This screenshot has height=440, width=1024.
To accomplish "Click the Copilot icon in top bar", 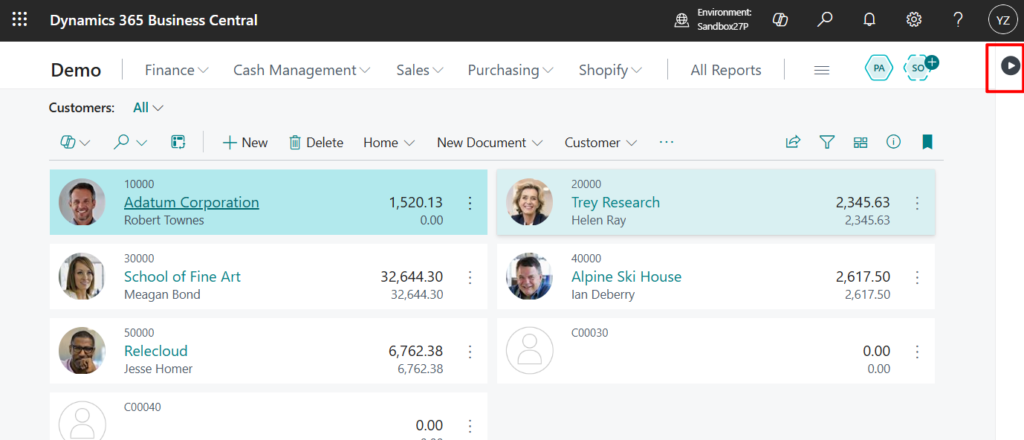I will coord(782,20).
